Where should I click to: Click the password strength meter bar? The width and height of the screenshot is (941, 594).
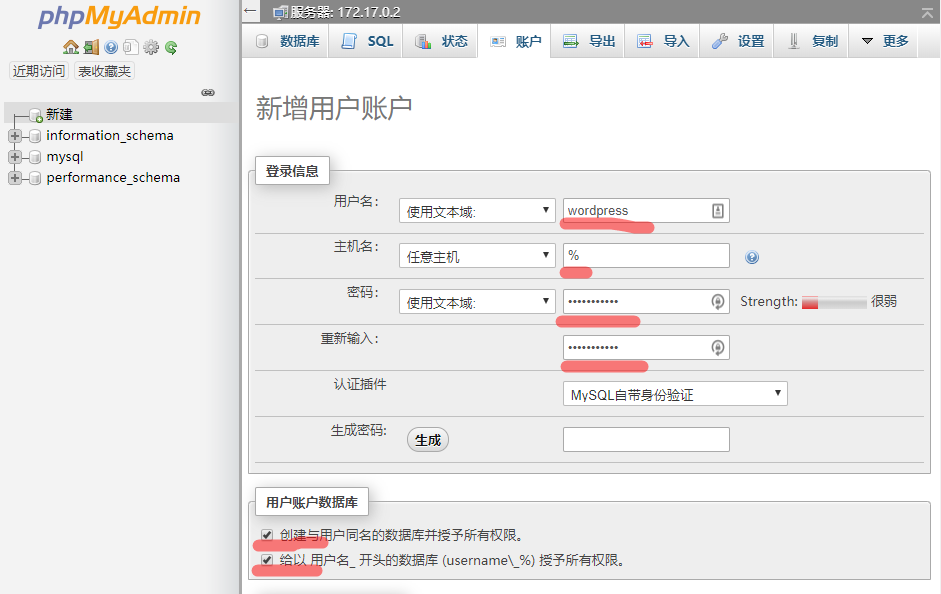[x=834, y=302]
